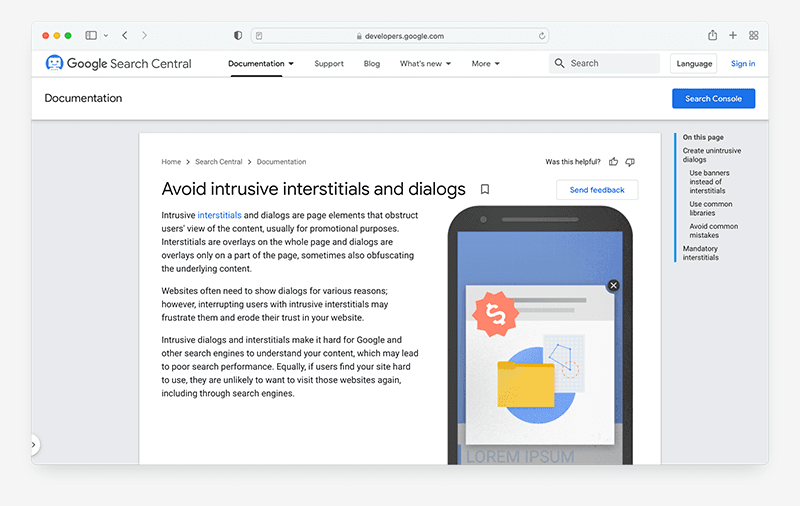Click the Google Search Central title text
The image size is (800, 506).
click(129, 63)
